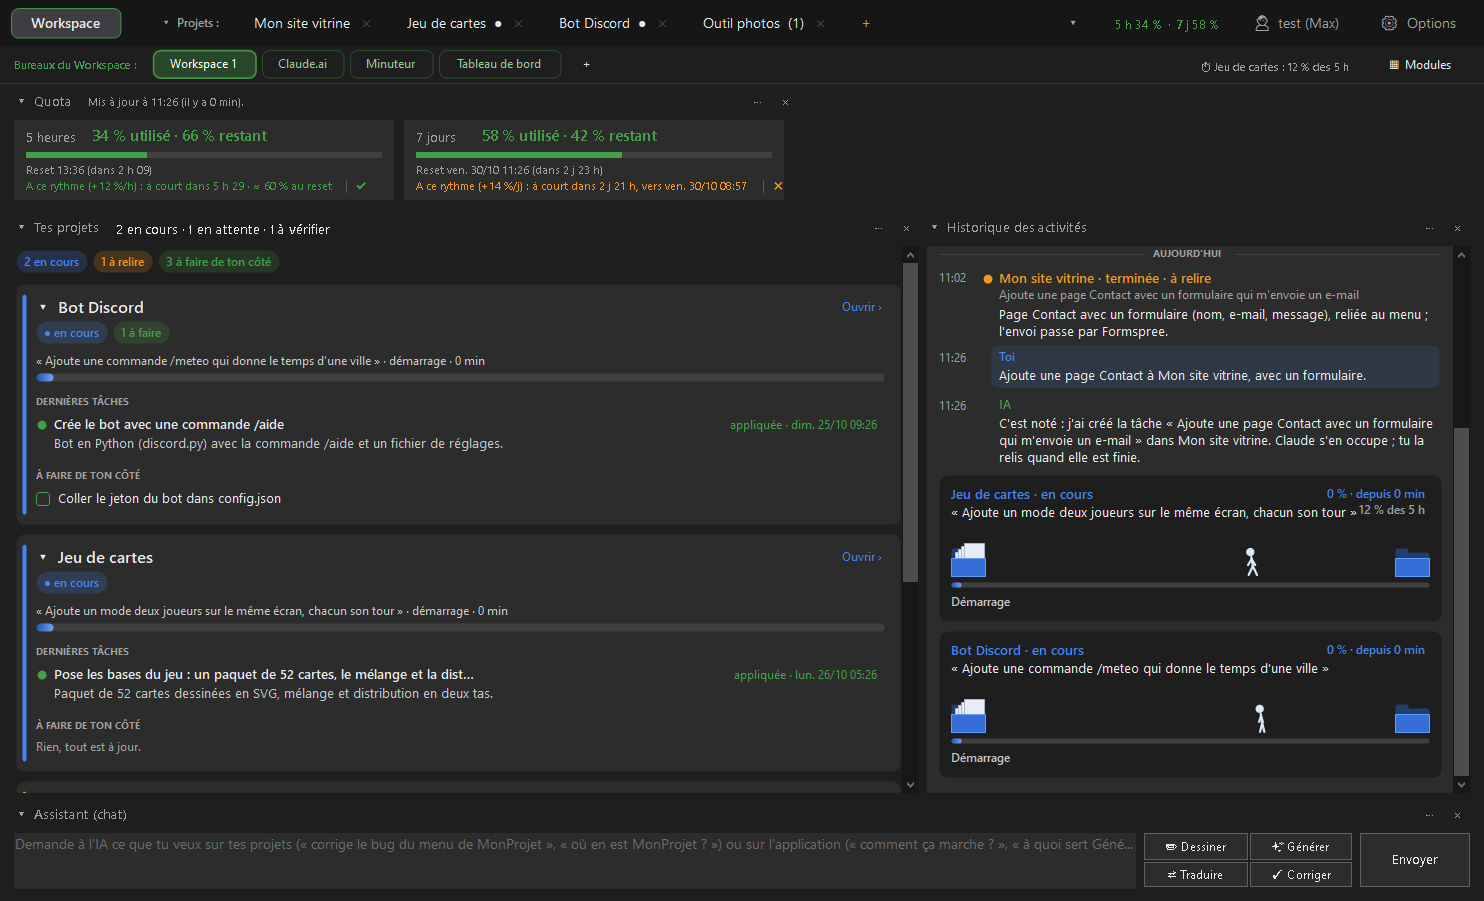The height and width of the screenshot is (901, 1484).
Task: Close the Quota panel
Action: (x=785, y=102)
